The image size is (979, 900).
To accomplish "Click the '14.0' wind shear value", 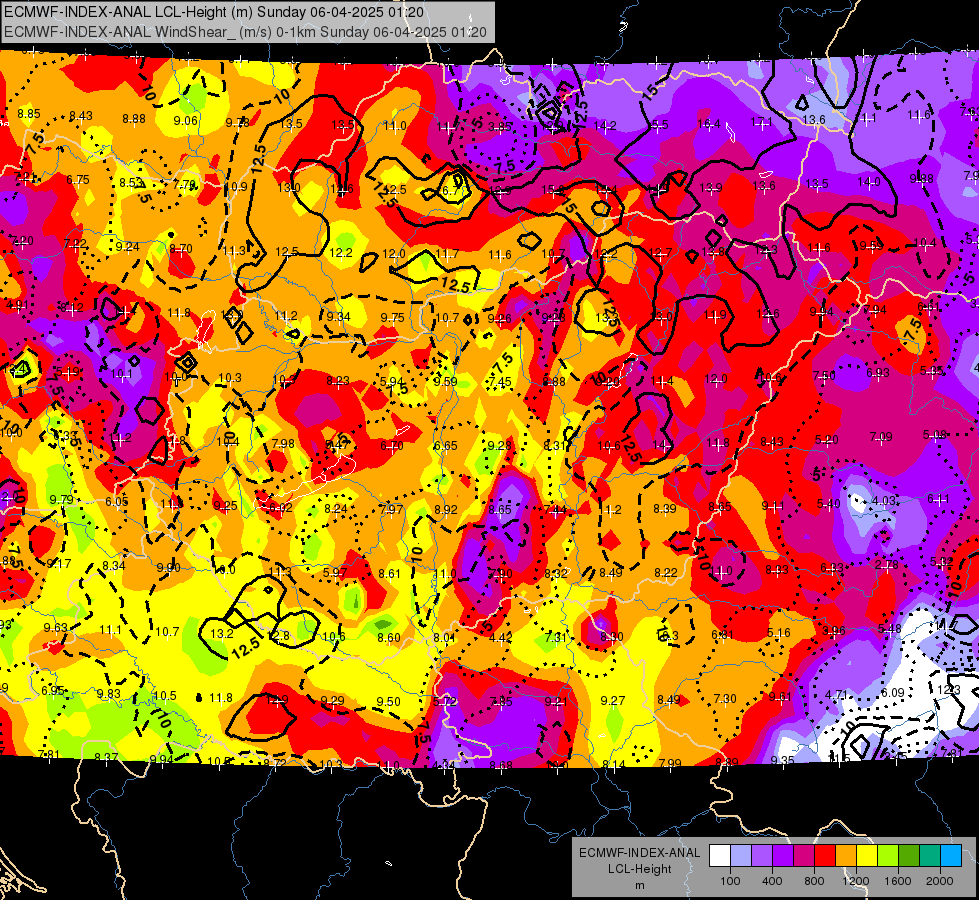I will (868, 182).
